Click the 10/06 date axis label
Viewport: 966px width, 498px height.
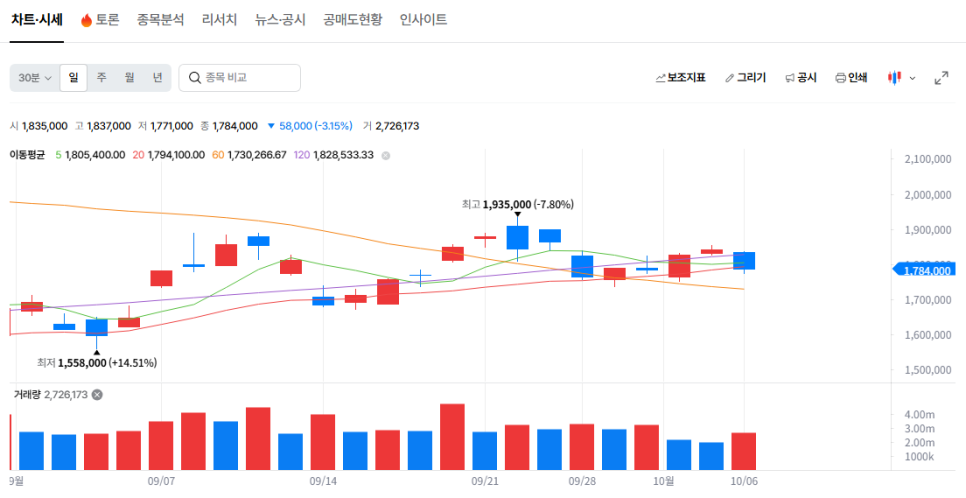coord(744,480)
